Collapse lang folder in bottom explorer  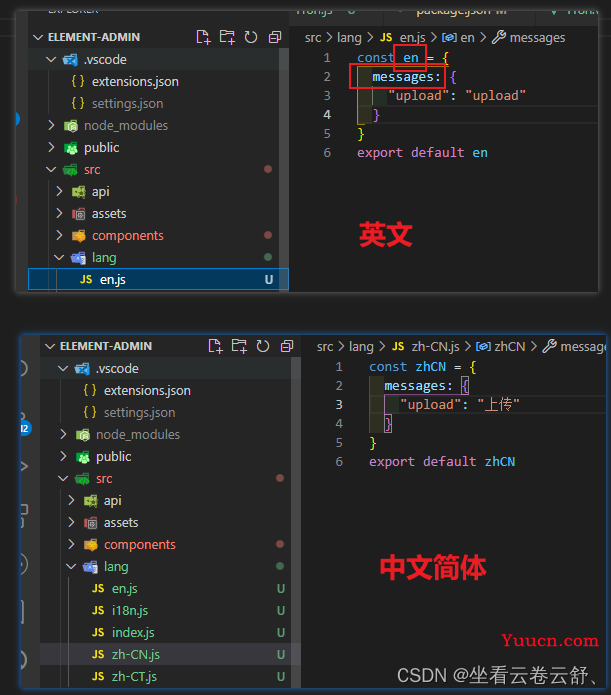click(x=71, y=566)
